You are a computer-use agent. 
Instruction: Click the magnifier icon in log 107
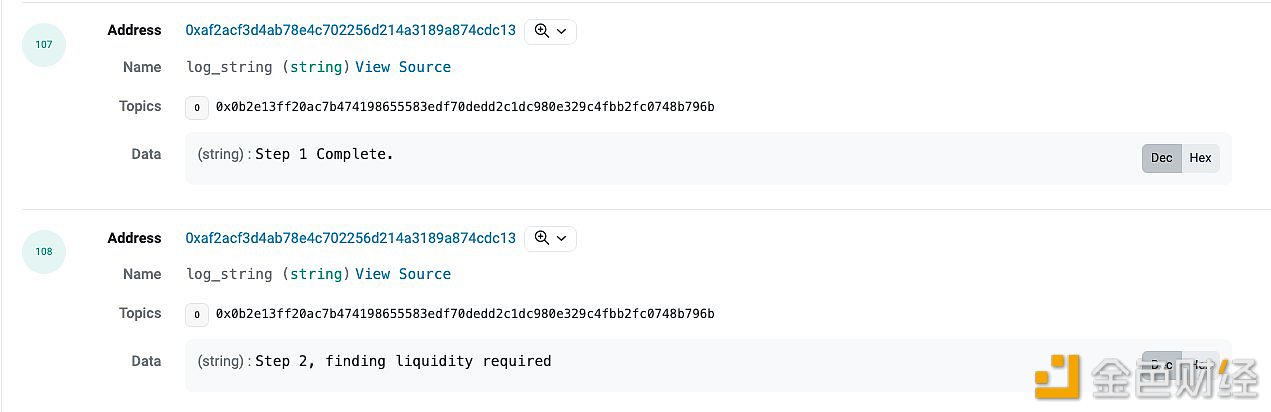click(x=542, y=31)
